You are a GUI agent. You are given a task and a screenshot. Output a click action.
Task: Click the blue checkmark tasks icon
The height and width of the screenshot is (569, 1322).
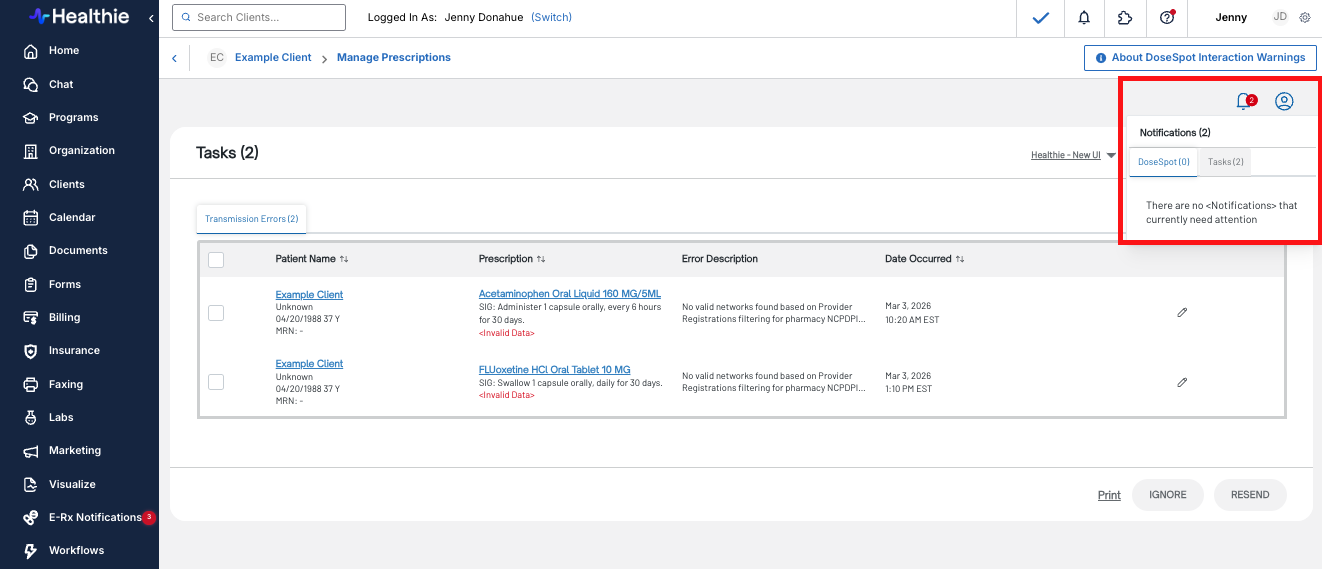(x=1041, y=18)
